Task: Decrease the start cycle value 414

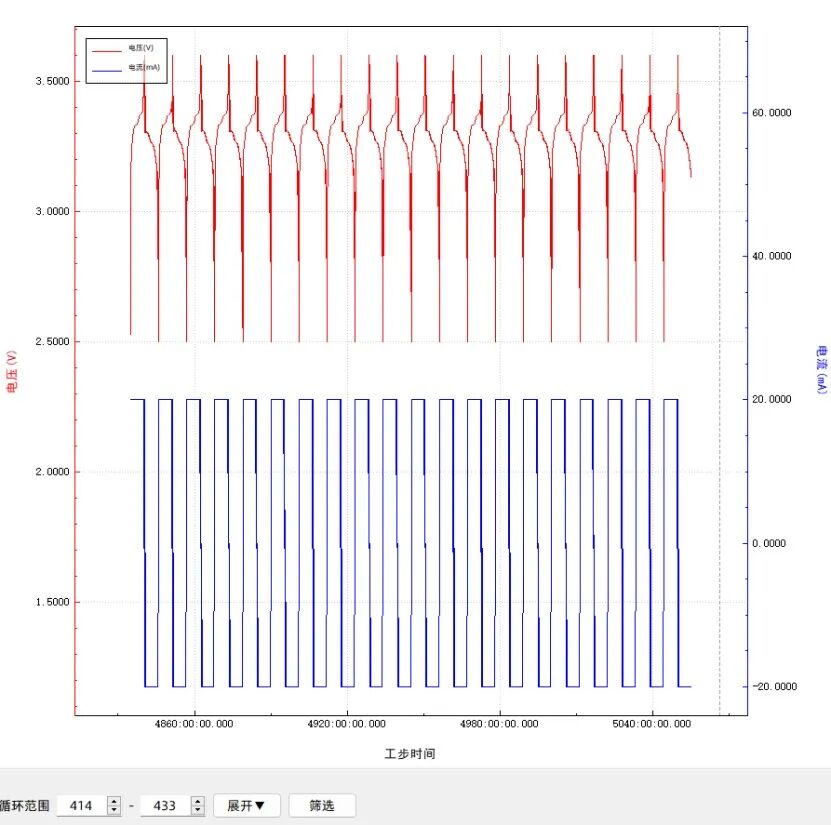Action: pyautogui.click(x=114, y=810)
